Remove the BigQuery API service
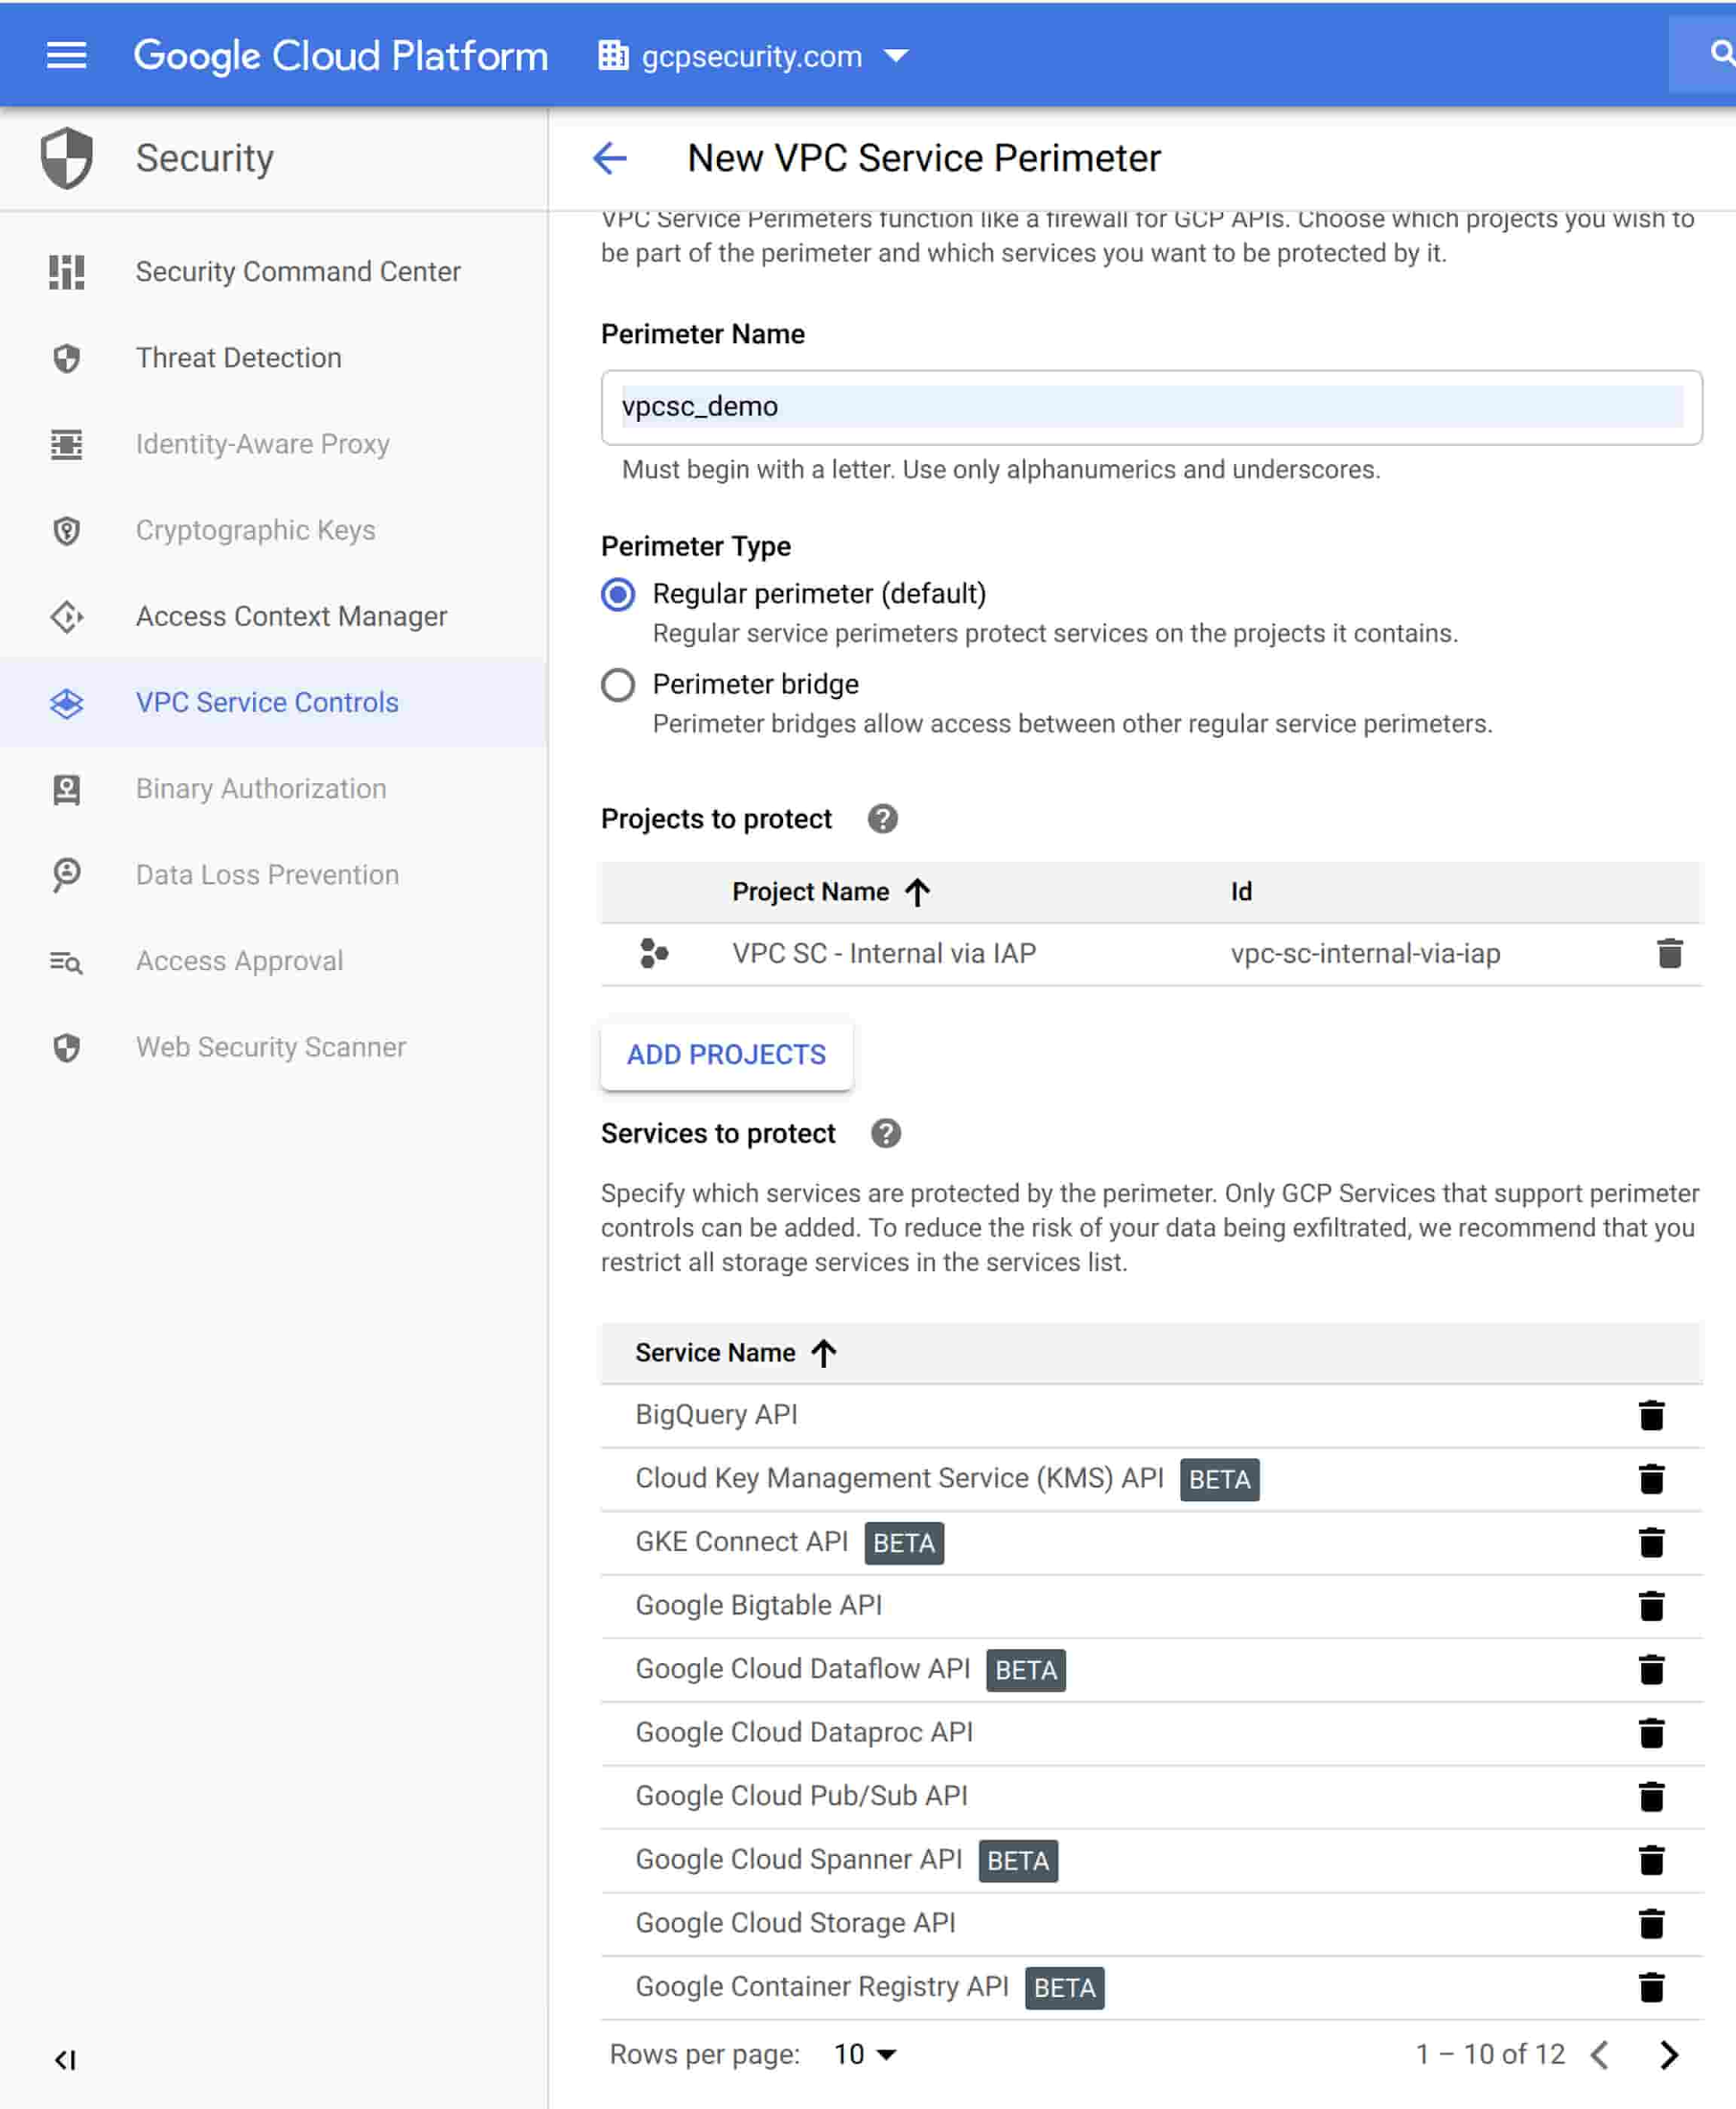1736x2109 pixels. coord(1651,1415)
